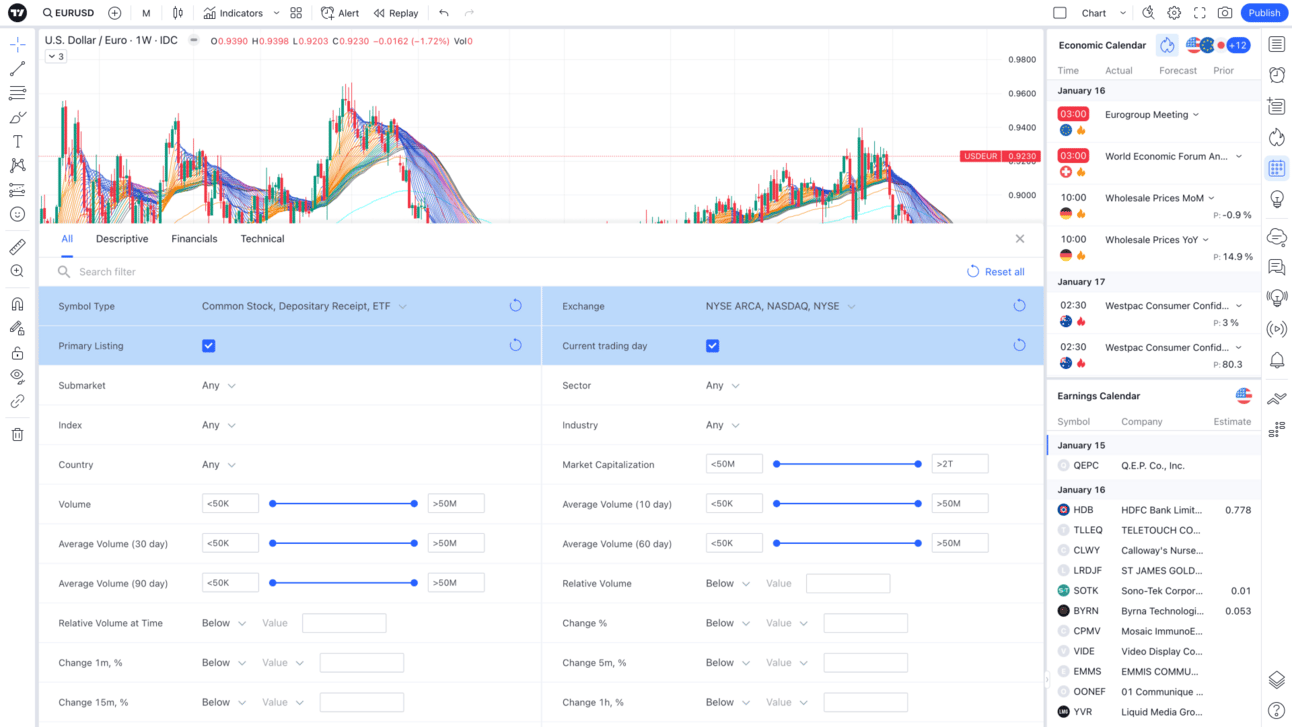Image resolution: width=1292 pixels, height=727 pixels.
Task: Enter fullscreen mode
Action: (1200, 13)
